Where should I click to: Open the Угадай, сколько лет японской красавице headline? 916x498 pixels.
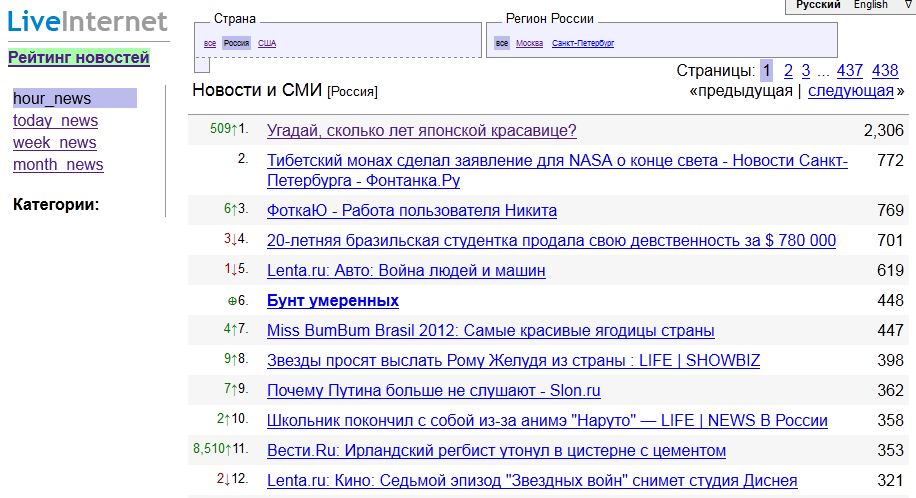click(421, 131)
